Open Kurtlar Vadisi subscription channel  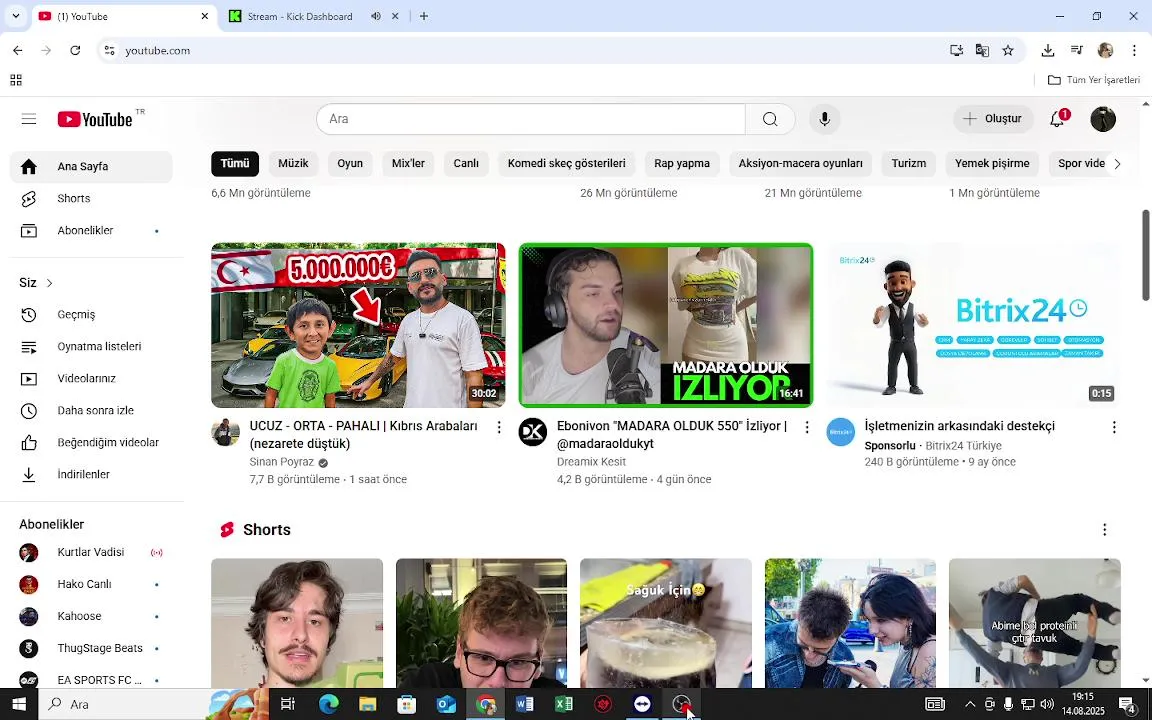91,552
